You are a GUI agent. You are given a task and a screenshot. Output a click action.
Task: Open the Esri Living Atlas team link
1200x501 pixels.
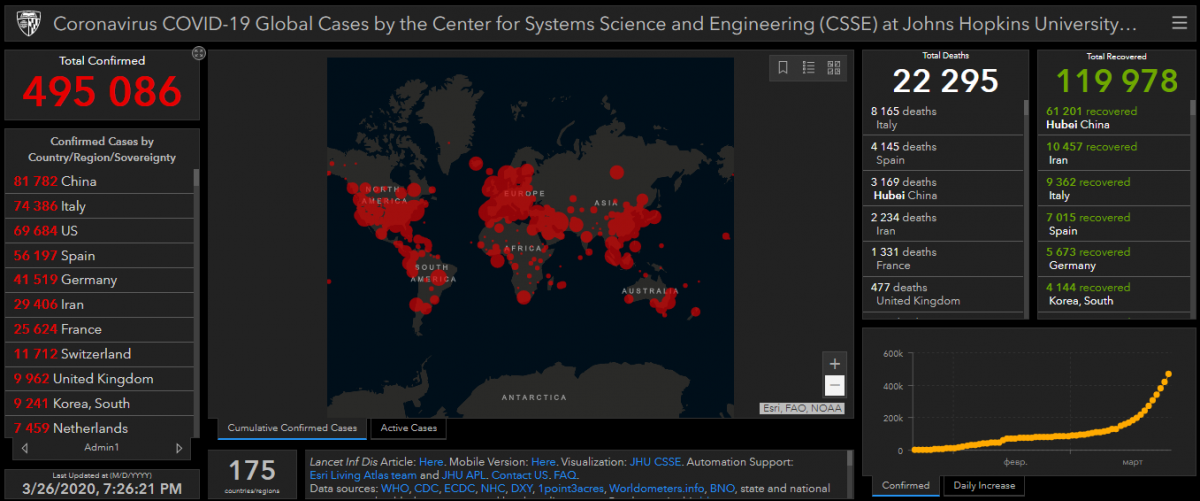pyautogui.click(x=363, y=475)
